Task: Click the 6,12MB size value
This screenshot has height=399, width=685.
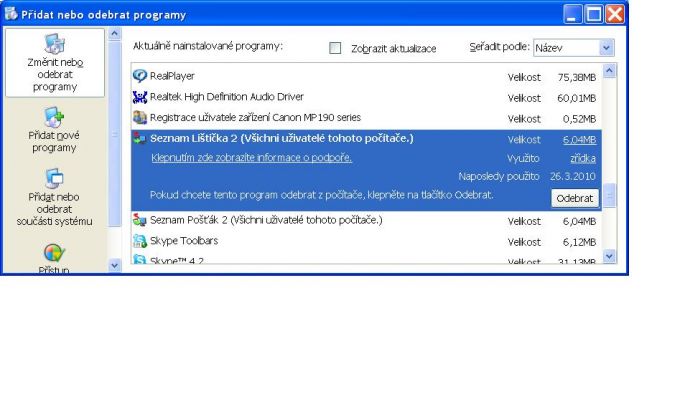Action: click(x=579, y=242)
